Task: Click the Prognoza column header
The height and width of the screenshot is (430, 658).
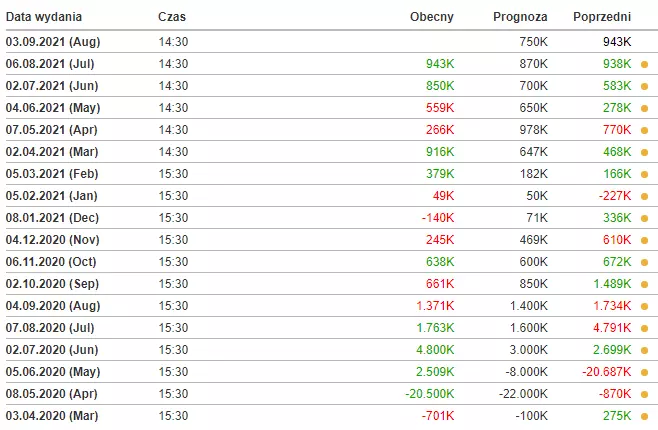Action: pyautogui.click(x=520, y=17)
